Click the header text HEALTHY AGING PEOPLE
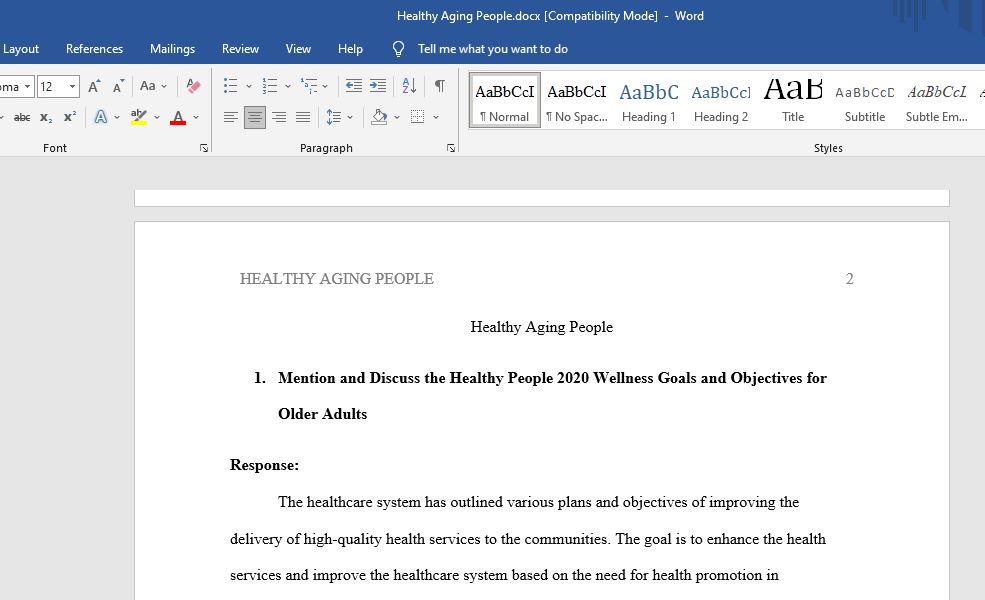 337,279
